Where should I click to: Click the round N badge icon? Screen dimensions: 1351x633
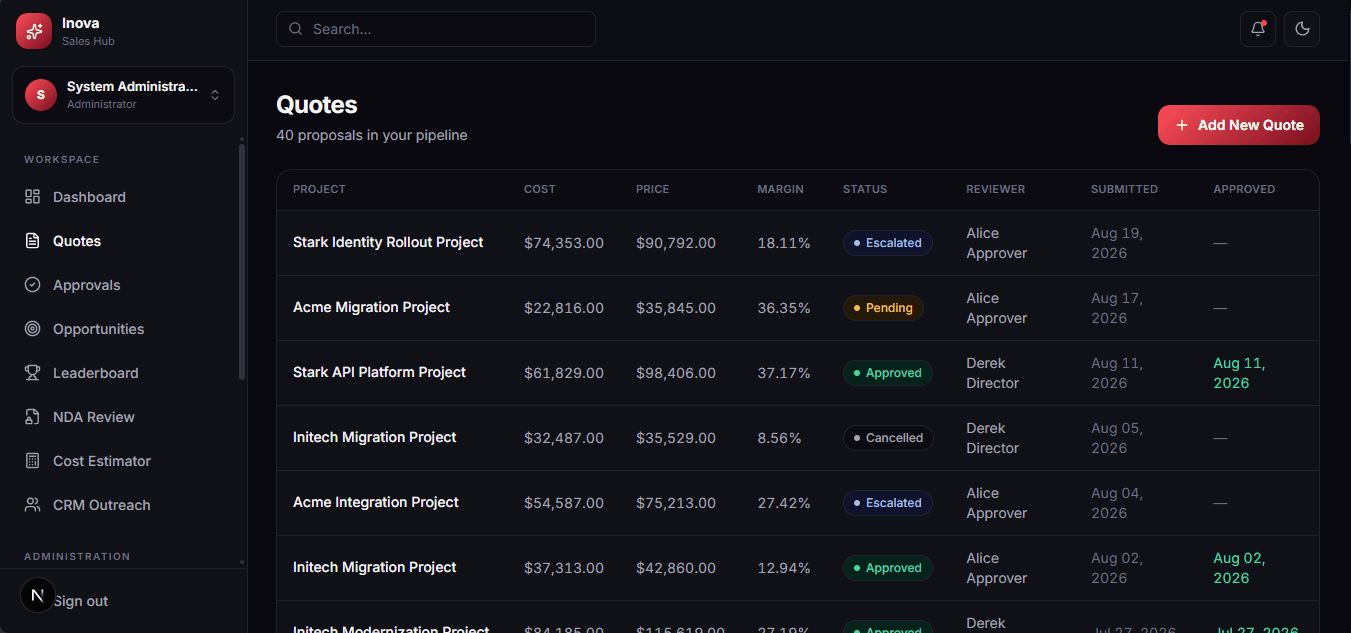[x=38, y=595]
